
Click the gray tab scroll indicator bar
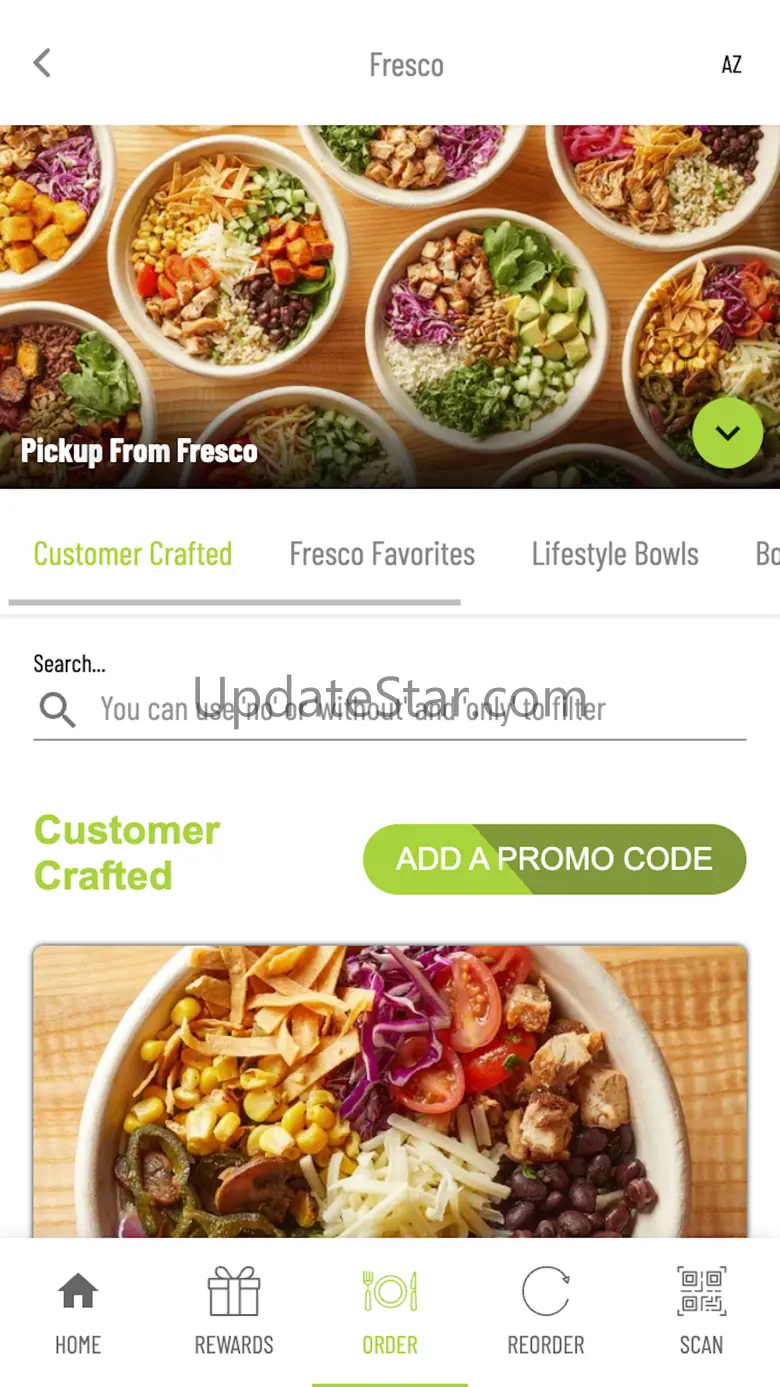pyautogui.click(x=235, y=603)
